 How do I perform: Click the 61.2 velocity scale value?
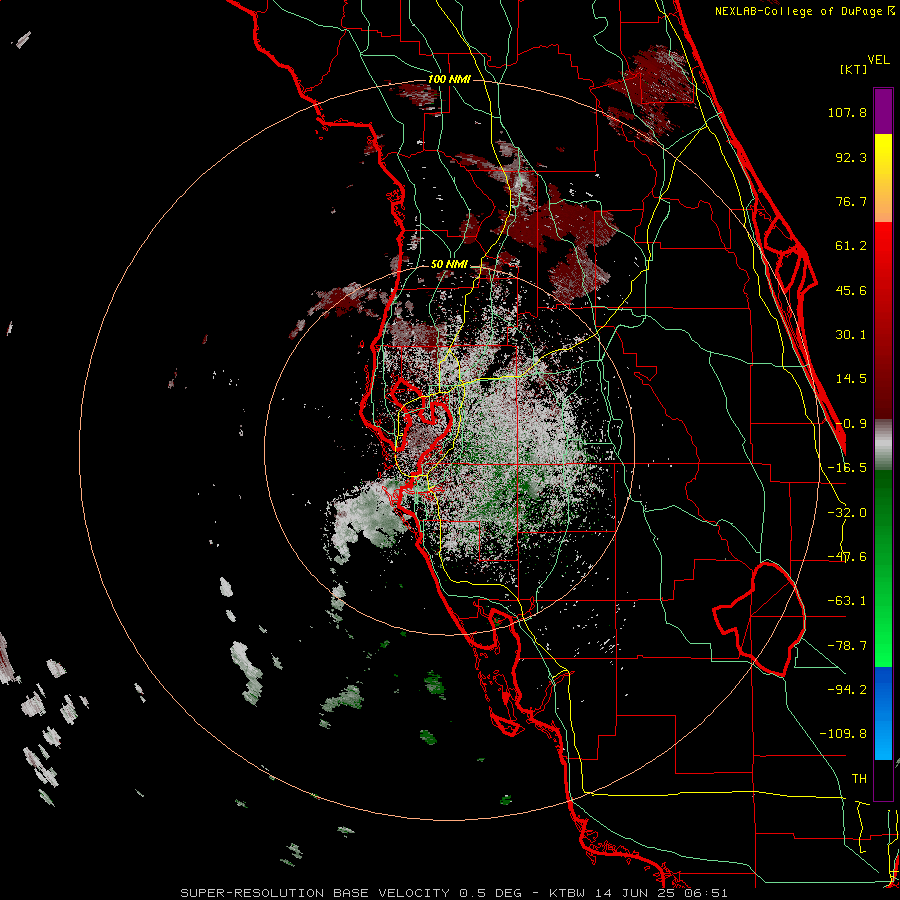851,246
